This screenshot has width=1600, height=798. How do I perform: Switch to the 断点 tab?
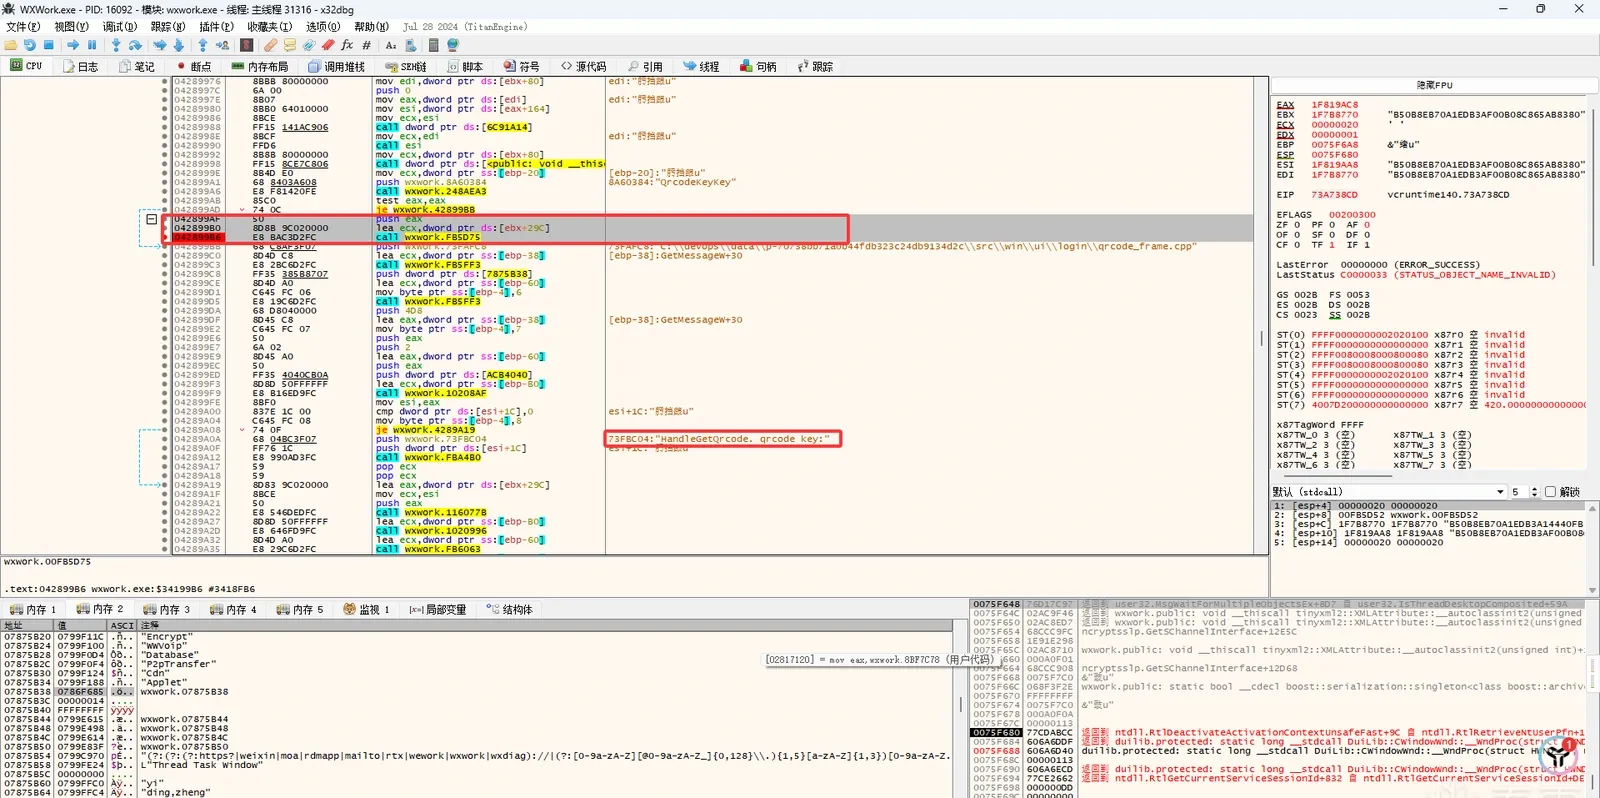click(x=194, y=67)
